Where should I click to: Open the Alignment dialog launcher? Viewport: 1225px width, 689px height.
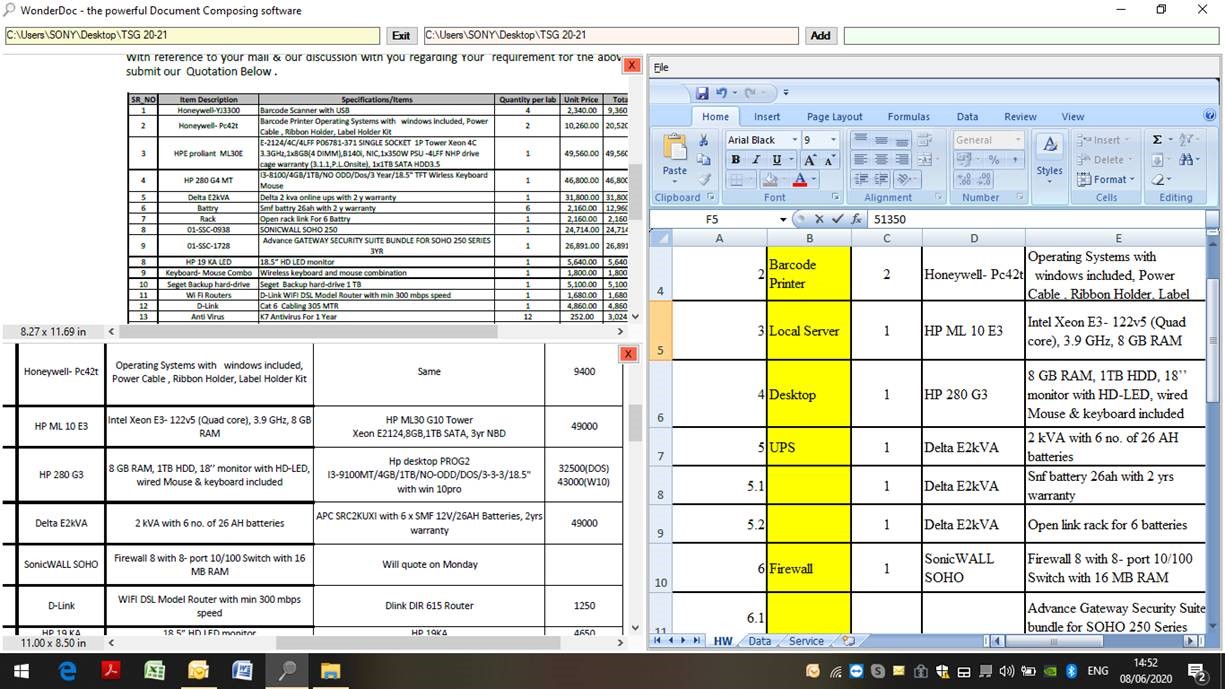[939, 198]
